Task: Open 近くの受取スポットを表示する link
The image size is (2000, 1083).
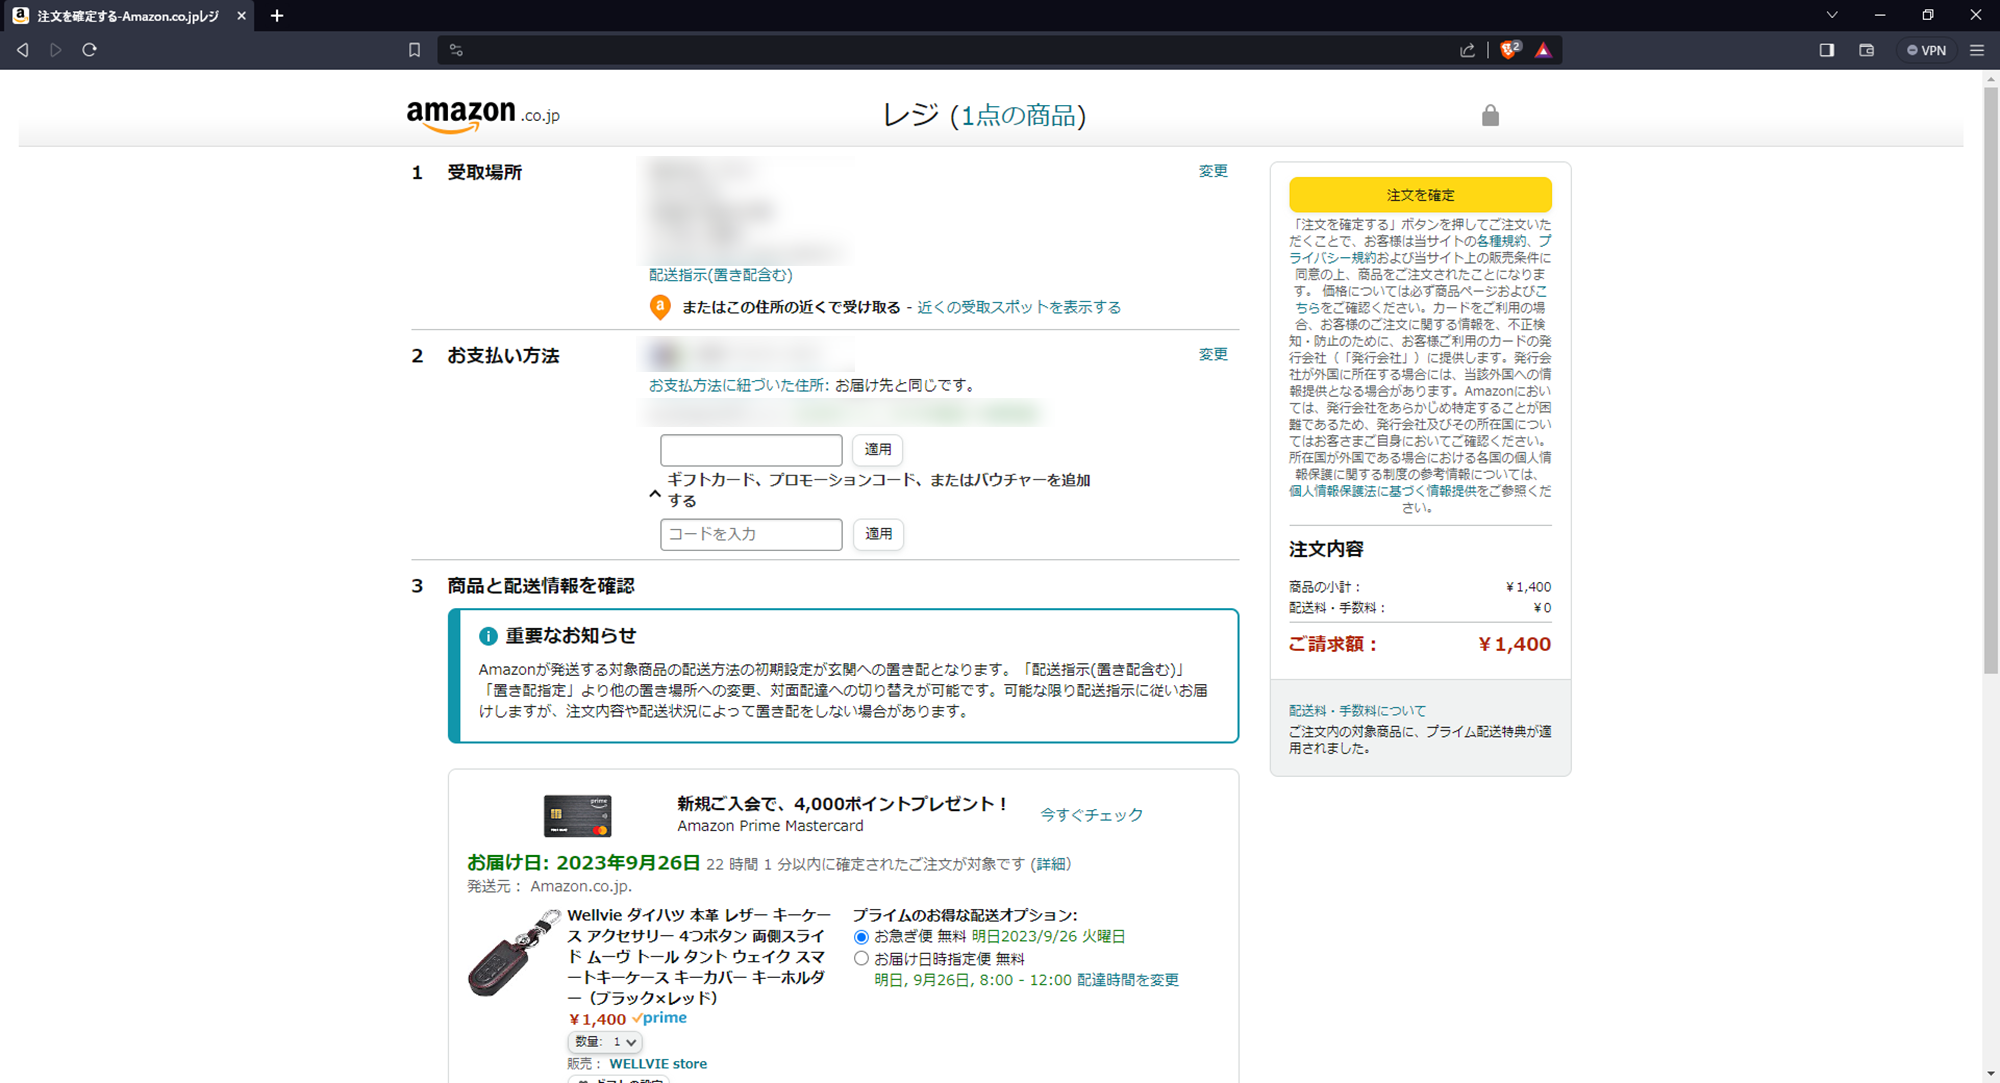Action: click(1018, 307)
